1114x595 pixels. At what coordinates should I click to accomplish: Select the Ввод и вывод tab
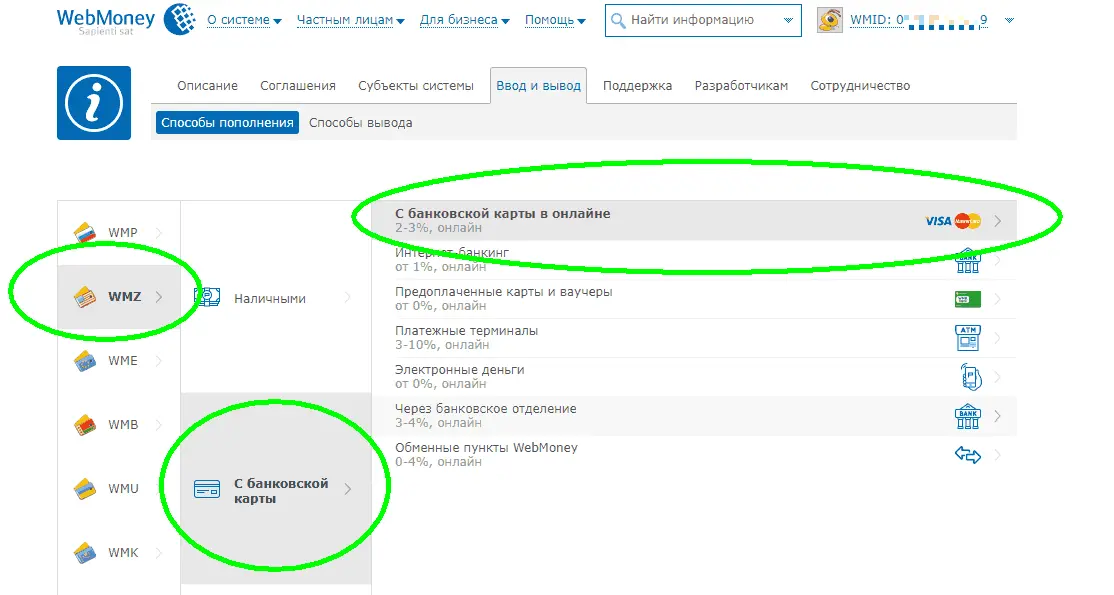pos(539,85)
